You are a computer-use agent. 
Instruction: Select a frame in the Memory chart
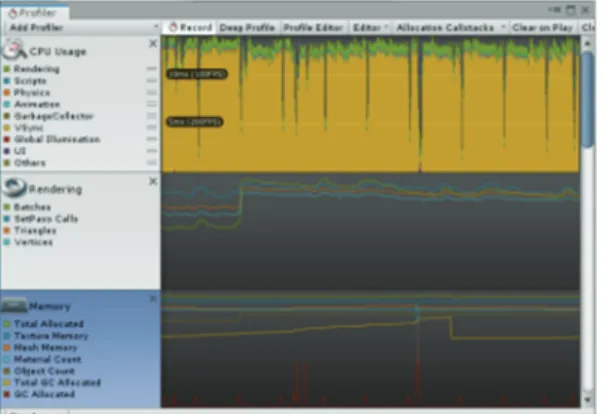click(x=371, y=349)
